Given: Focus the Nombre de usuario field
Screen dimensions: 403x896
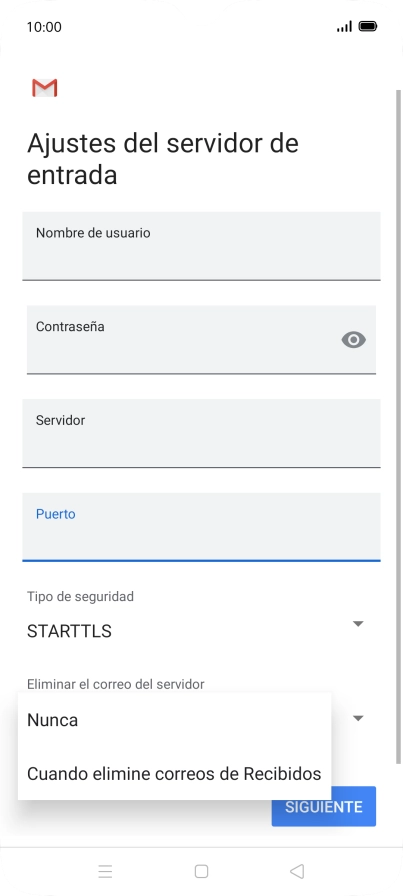Looking at the screenshot, I should (x=201, y=246).
